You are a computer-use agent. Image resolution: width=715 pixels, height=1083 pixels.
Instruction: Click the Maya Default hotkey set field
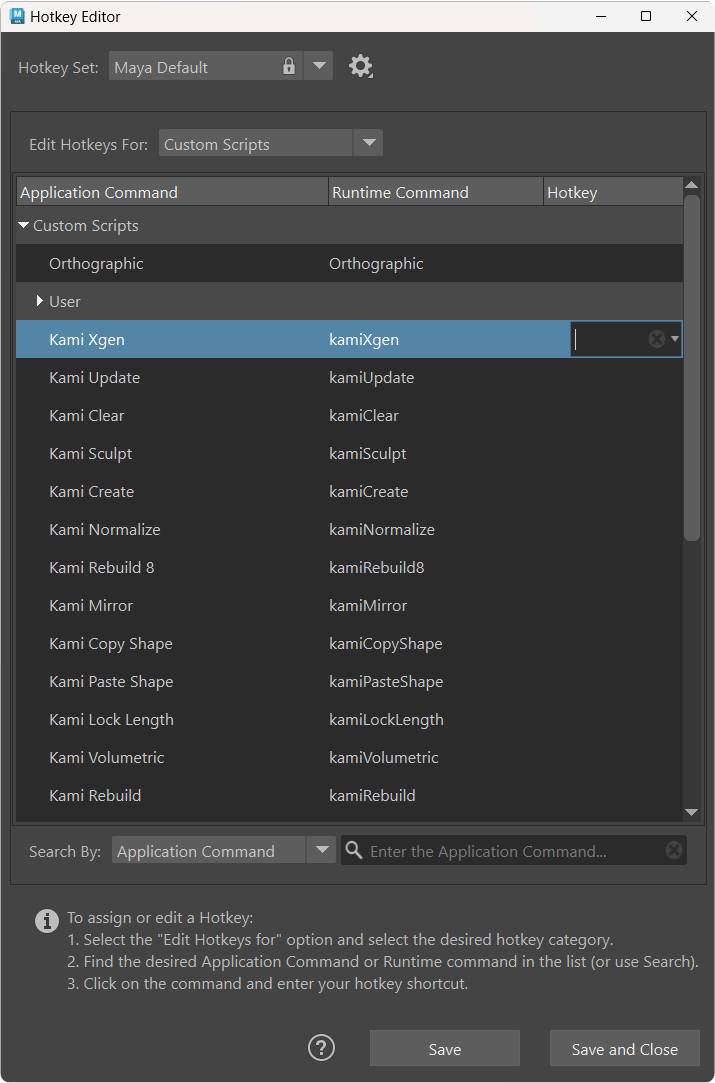pos(205,66)
